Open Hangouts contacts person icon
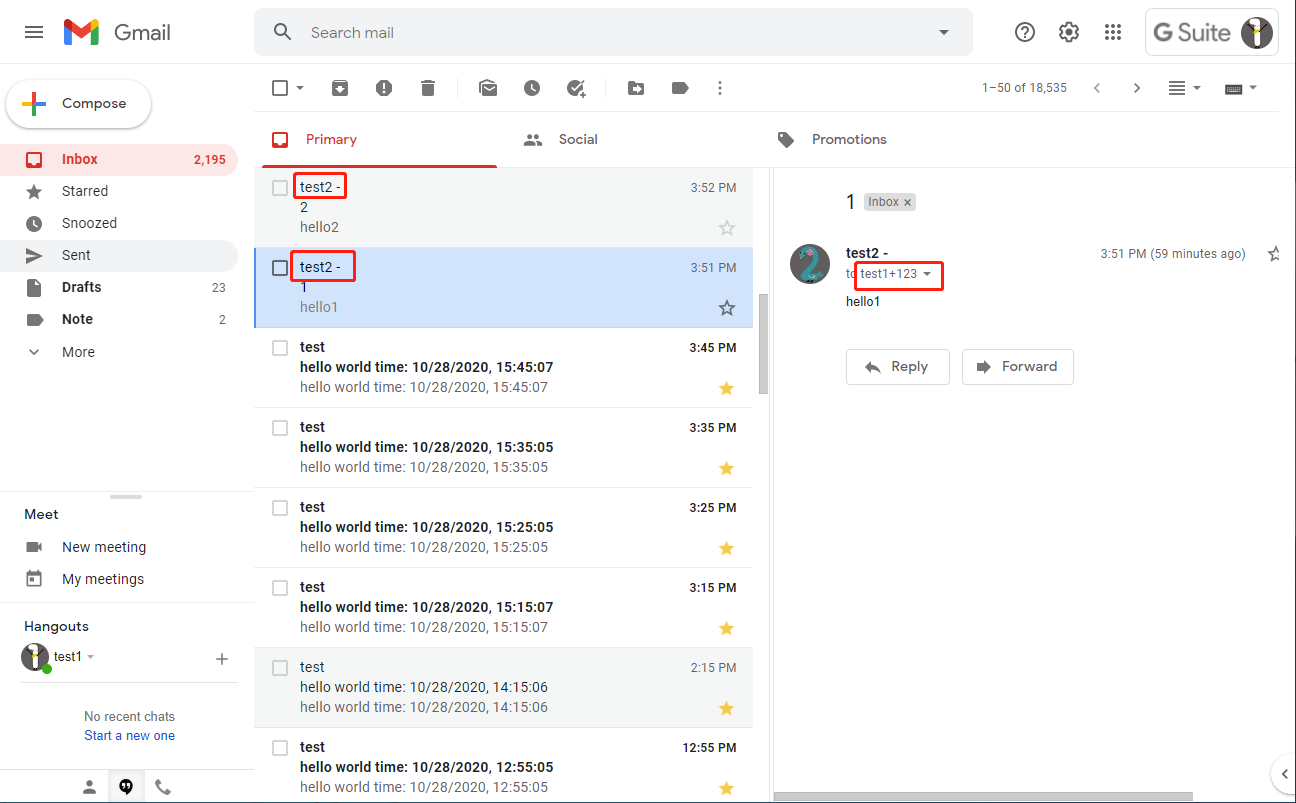 pos(90,787)
